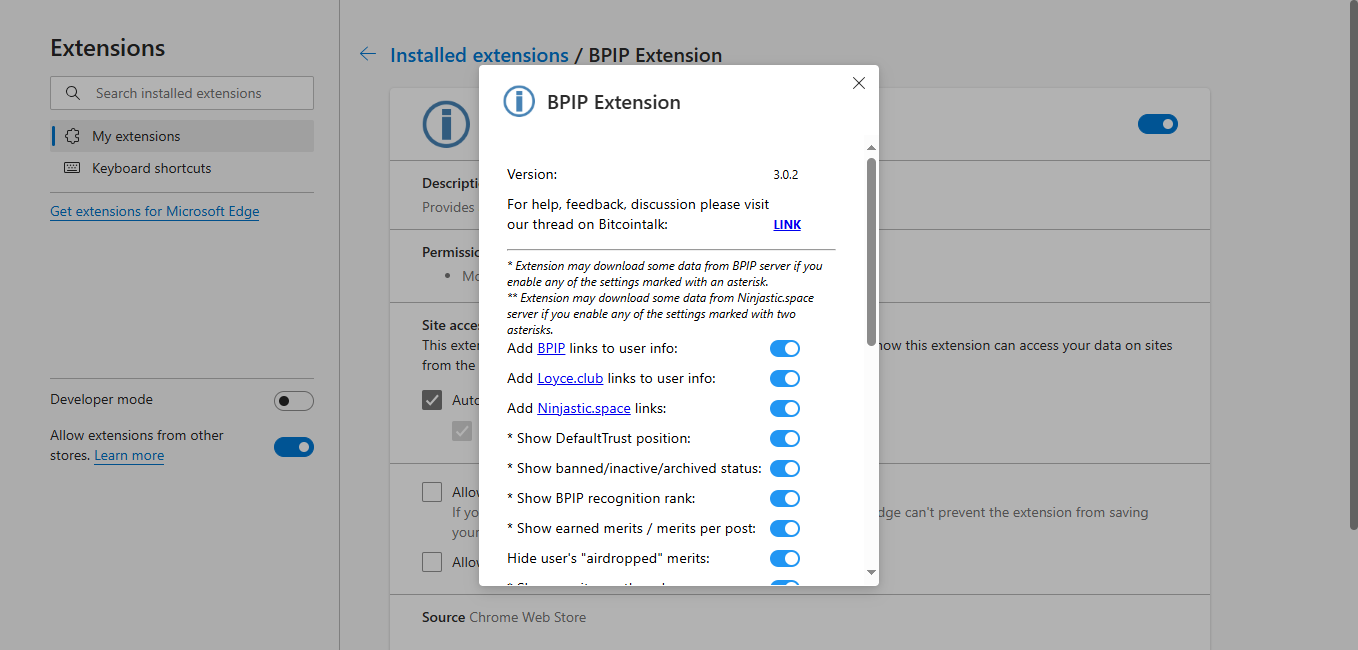Toggle Add BPIP links to user info

pyautogui.click(x=785, y=348)
